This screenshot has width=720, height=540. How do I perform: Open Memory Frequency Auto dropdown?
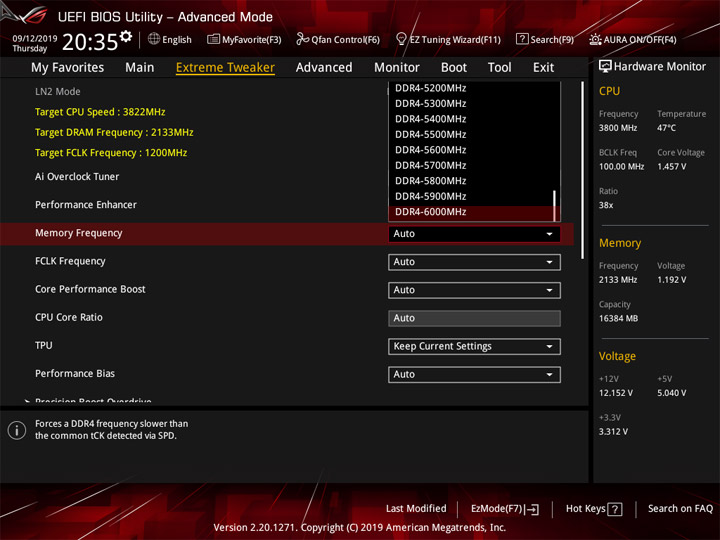[x=474, y=234]
